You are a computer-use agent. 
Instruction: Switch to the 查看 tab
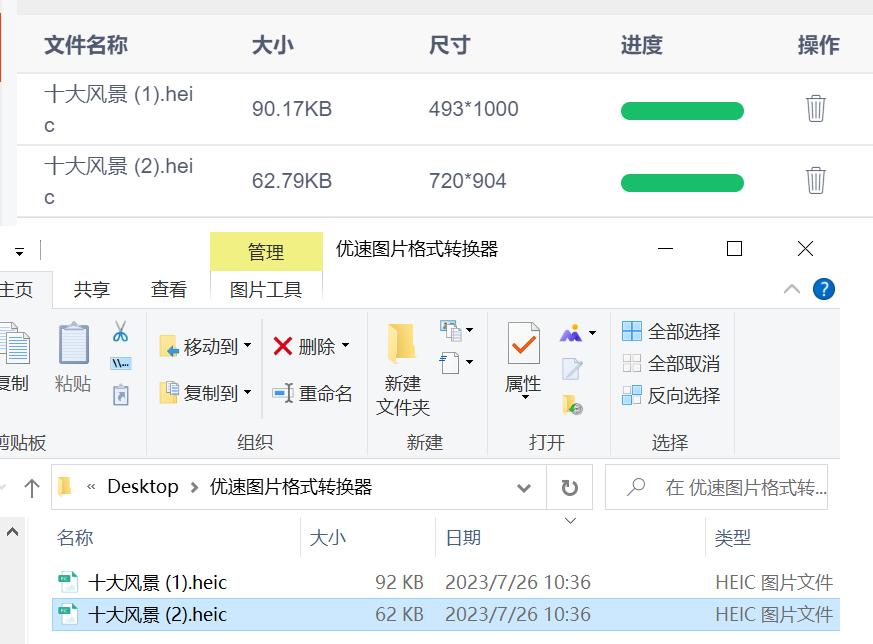[x=168, y=289]
